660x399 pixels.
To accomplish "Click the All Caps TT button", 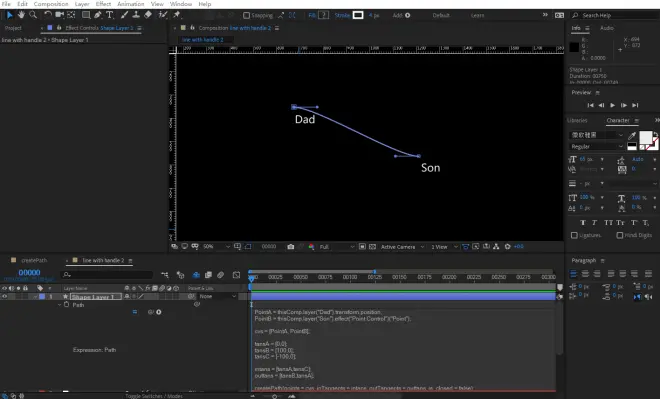I will coord(608,223).
